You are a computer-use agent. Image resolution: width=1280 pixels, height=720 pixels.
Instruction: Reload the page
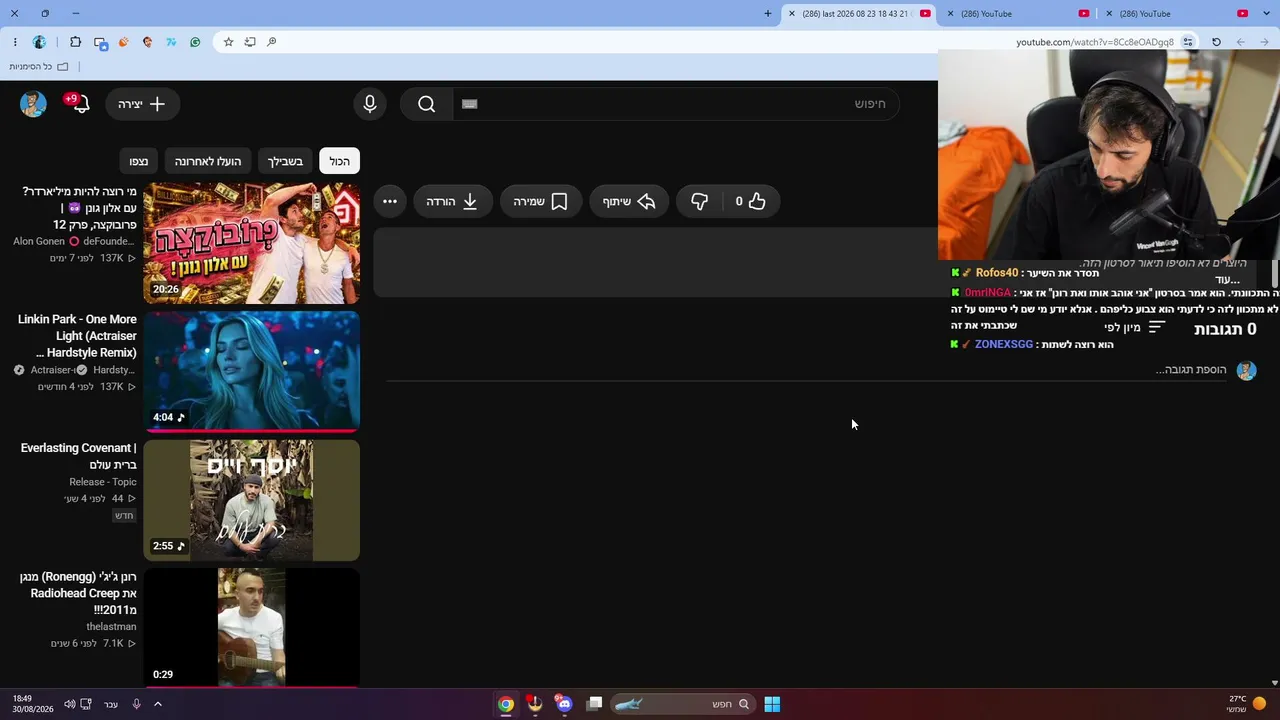1216,42
